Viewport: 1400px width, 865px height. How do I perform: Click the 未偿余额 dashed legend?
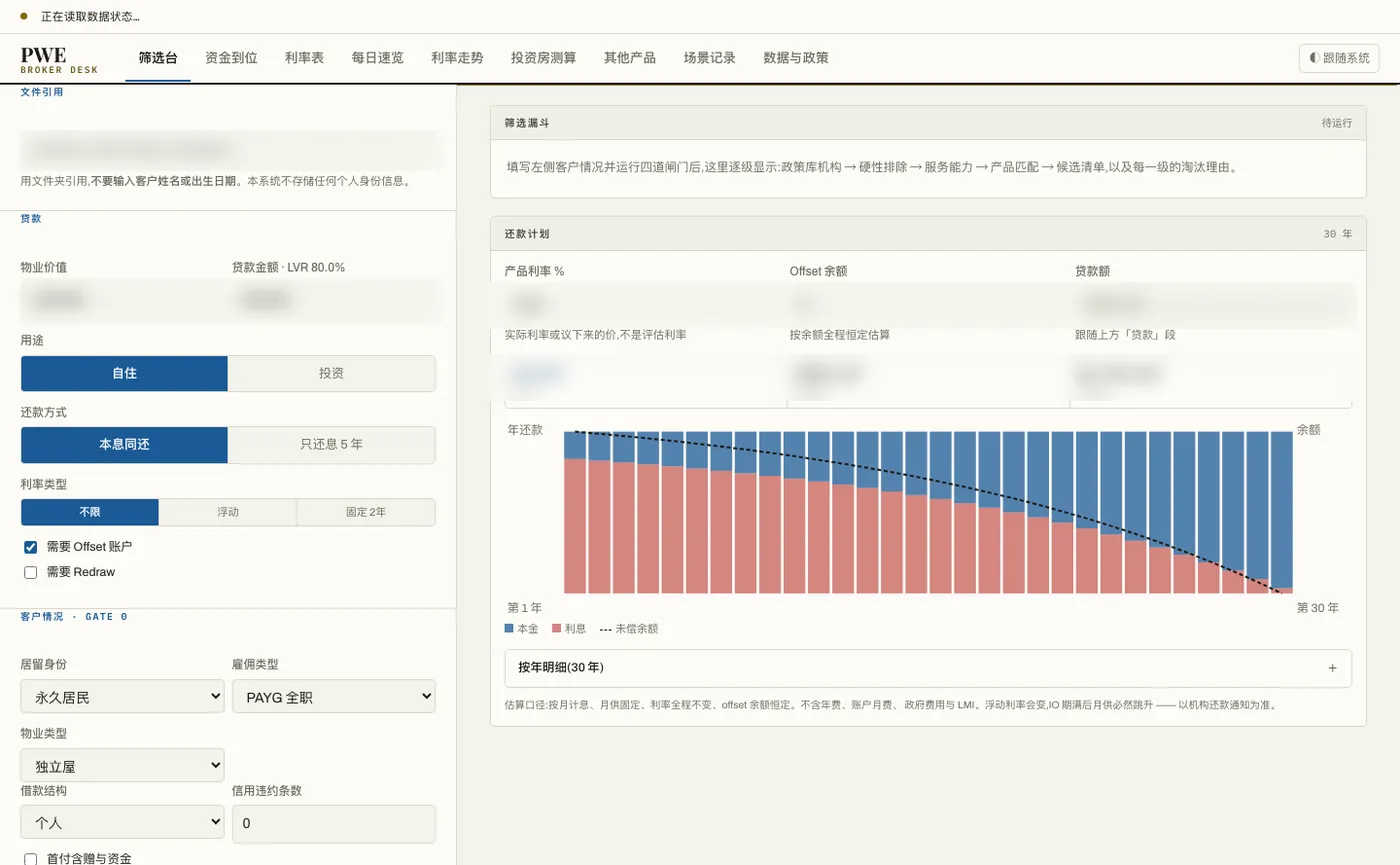click(628, 629)
